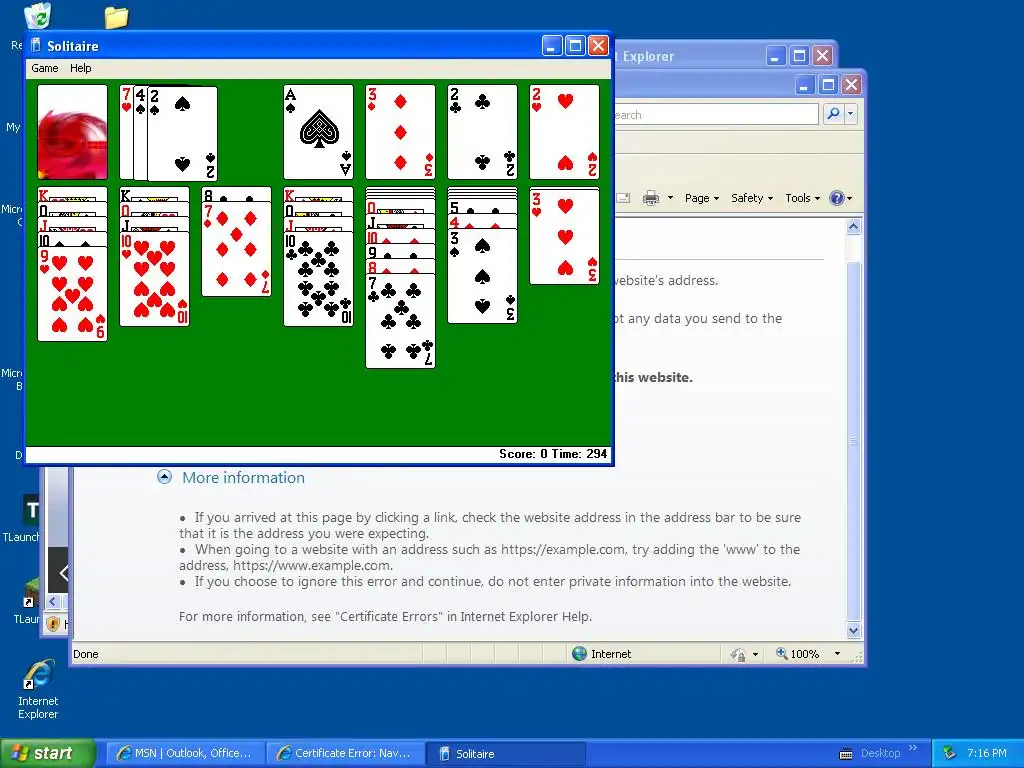This screenshot has height=768, width=1024.
Task: Select the 3 of spades tableau card
Action: coord(483,276)
